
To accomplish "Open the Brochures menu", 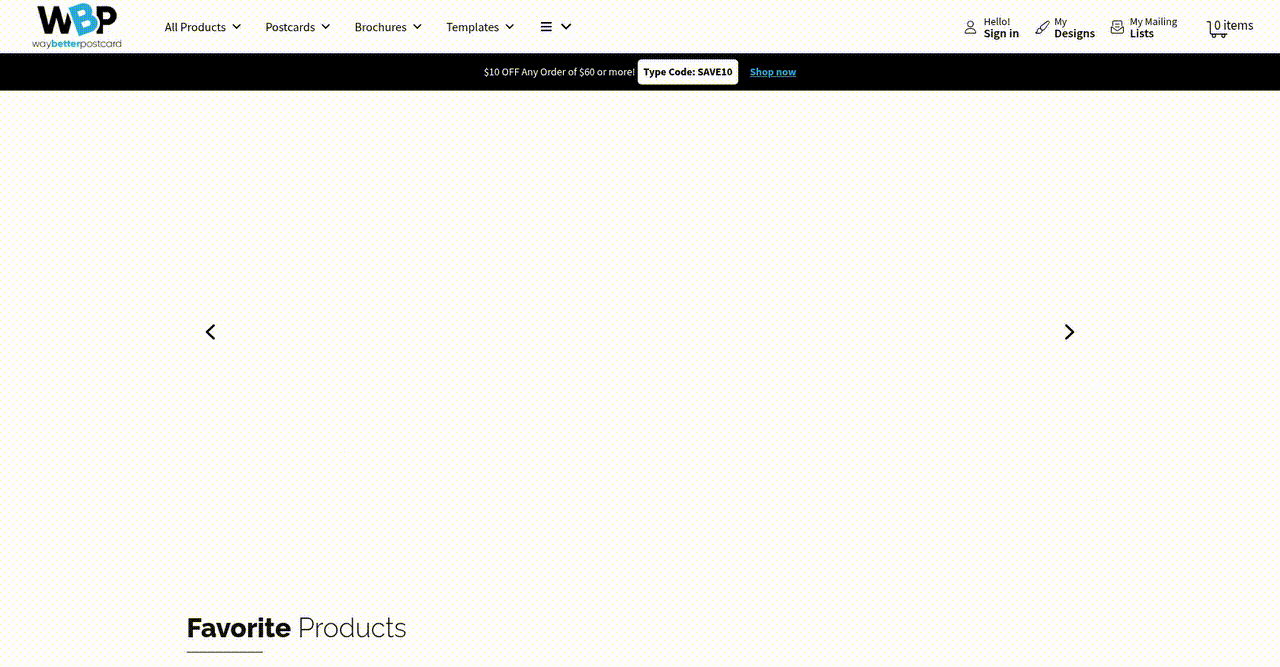I will [380, 27].
